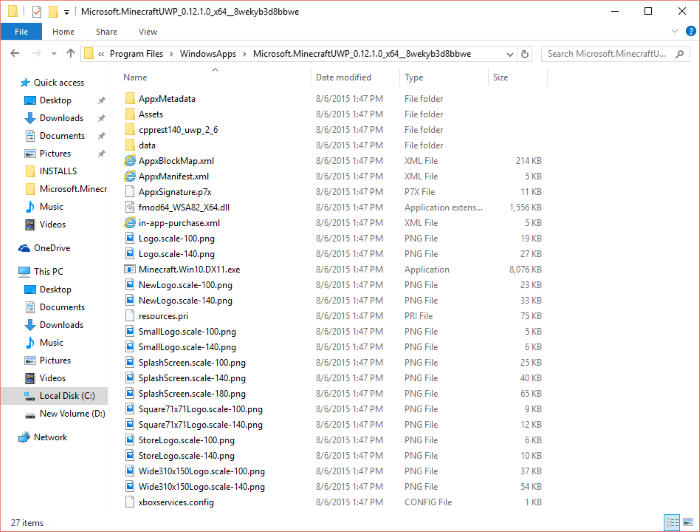Click WindowsApps in address breadcrumb
The height and width of the screenshot is (532, 700).
pyautogui.click(x=208, y=54)
